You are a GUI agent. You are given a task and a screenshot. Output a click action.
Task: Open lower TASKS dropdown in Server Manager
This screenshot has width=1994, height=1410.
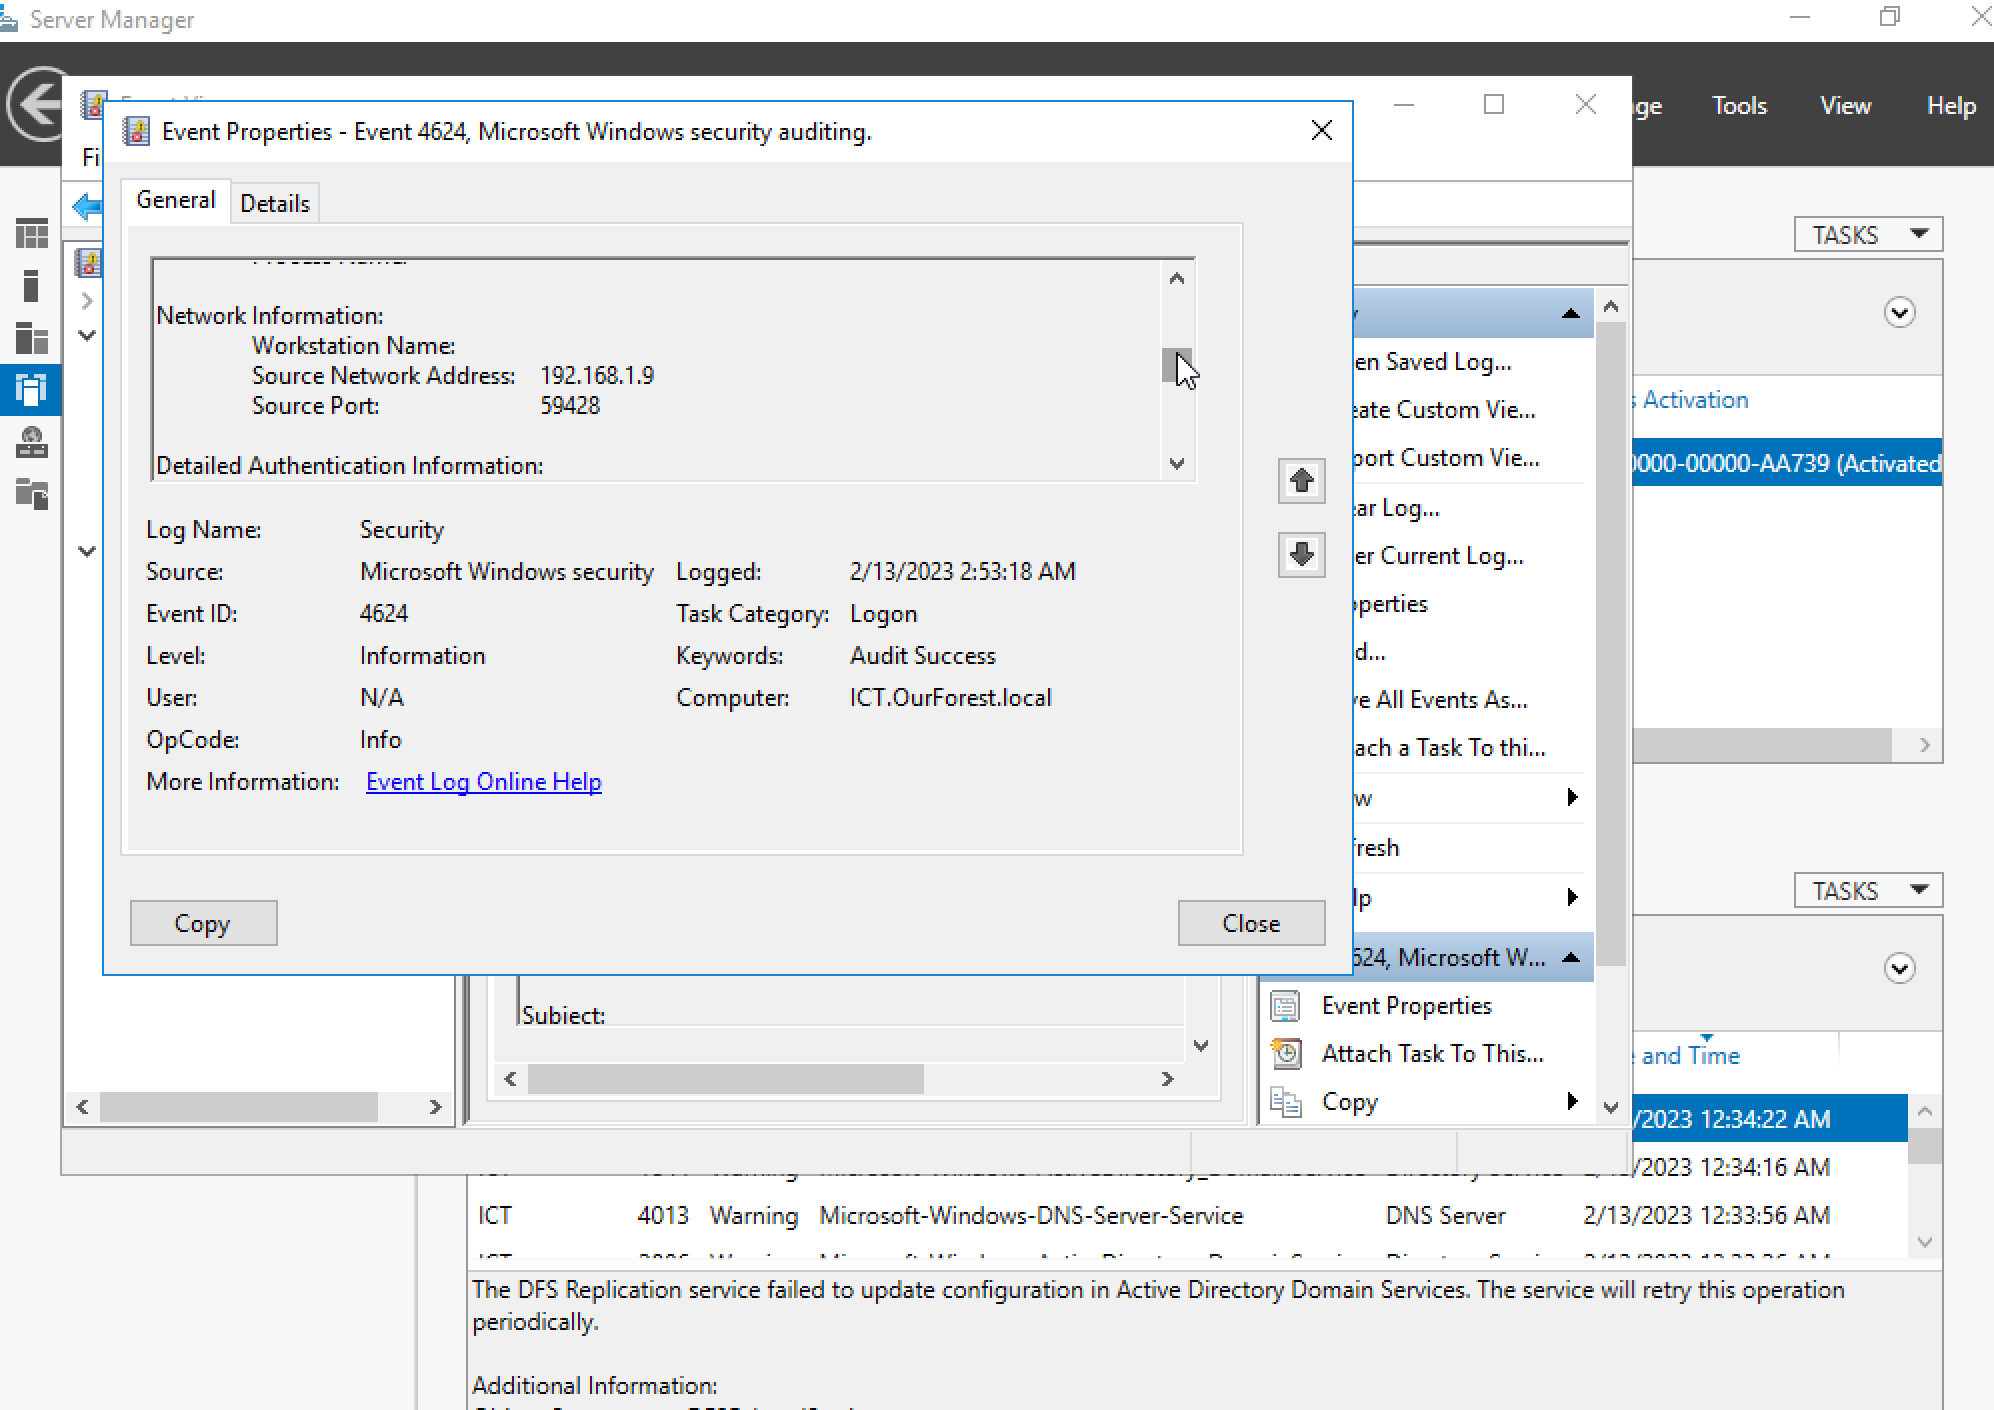(x=1868, y=890)
